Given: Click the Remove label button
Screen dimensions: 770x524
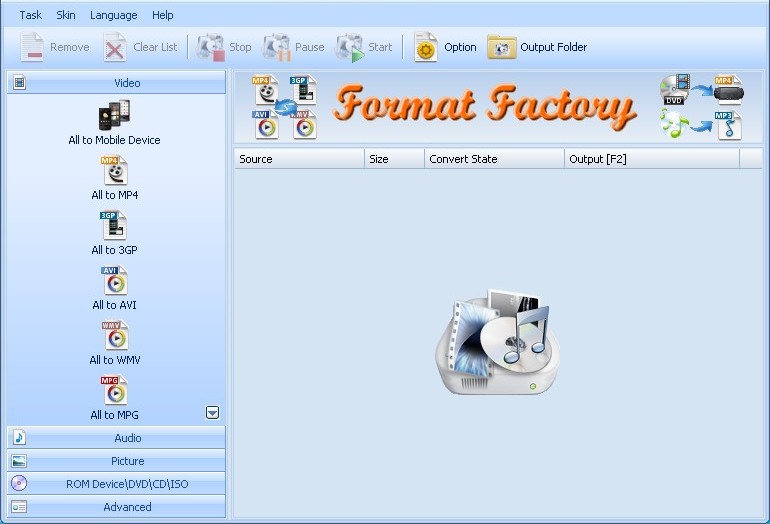Looking at the screenshot, I should click(70, 47).
